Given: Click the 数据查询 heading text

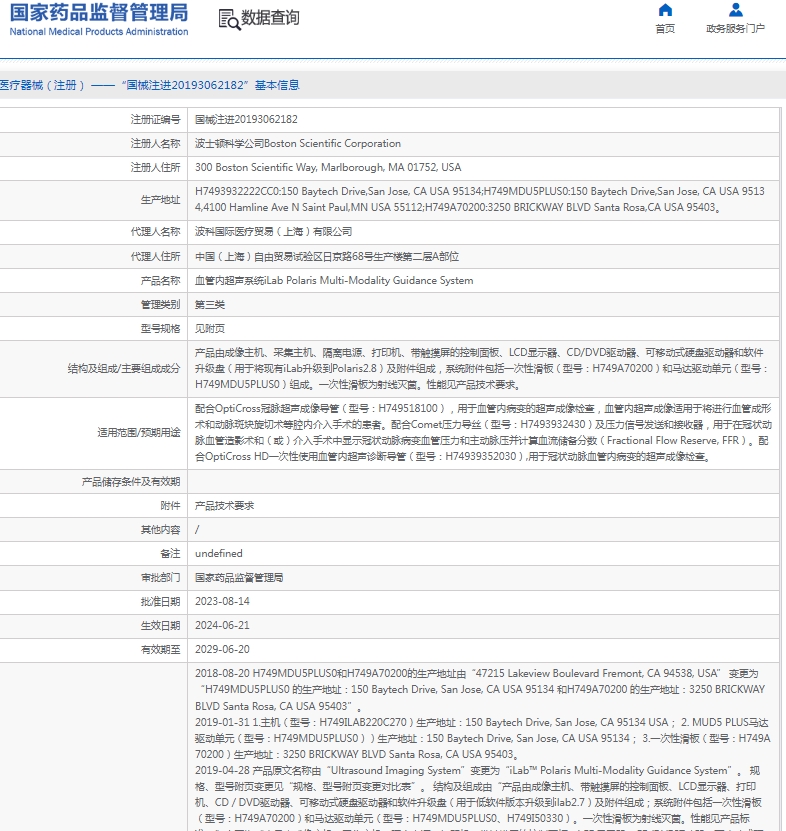Looking at the screenshot, I should click(x=270, y=17).
